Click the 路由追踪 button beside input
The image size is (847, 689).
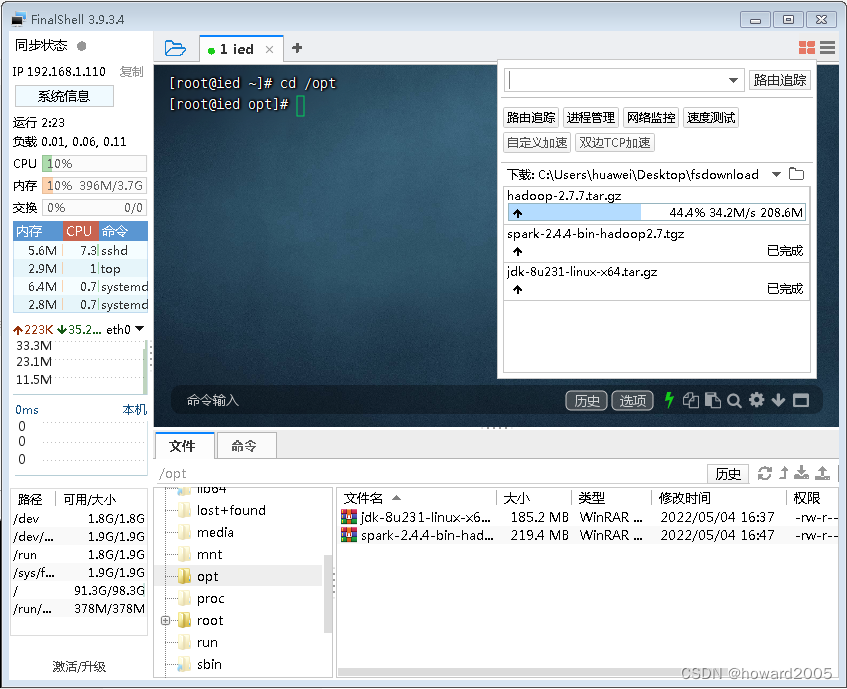pyautogui.click(x=779, y=80)
